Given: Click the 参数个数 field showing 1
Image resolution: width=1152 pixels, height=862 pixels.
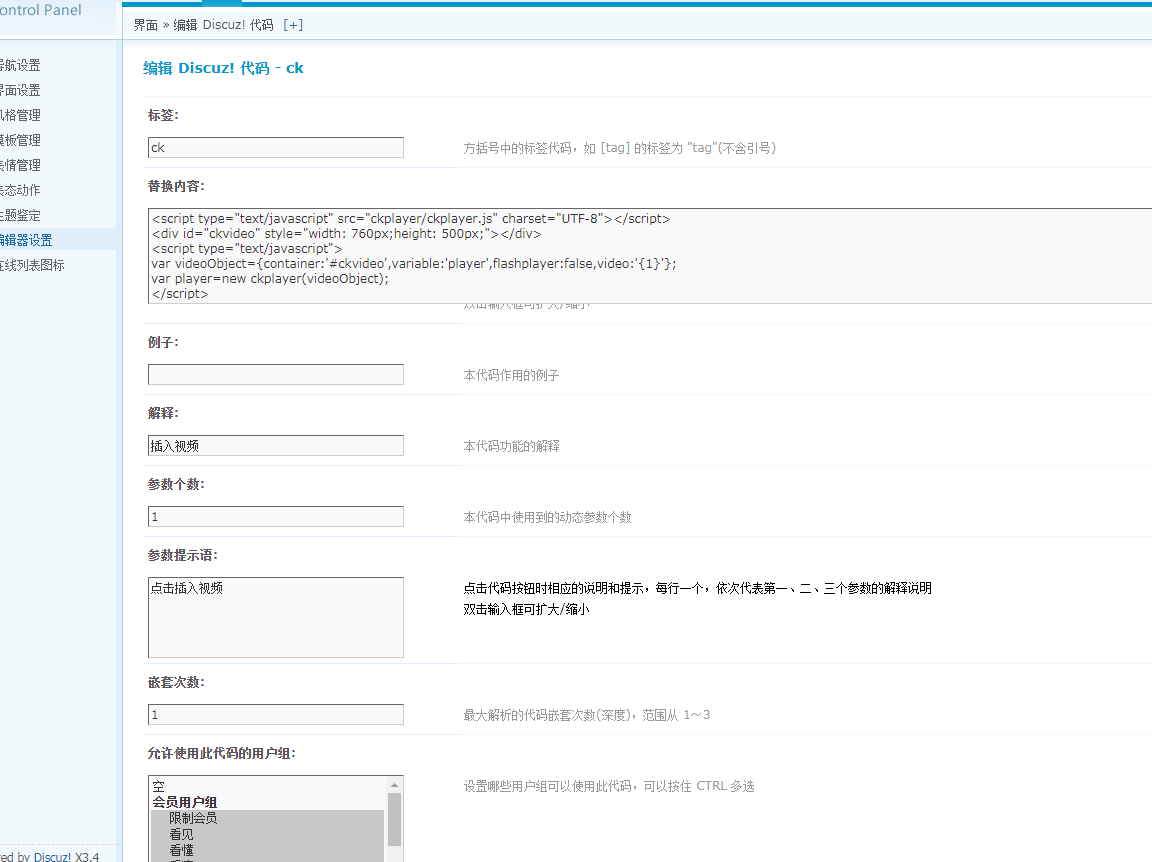Looking at the screenshot, I should (275, 516).
